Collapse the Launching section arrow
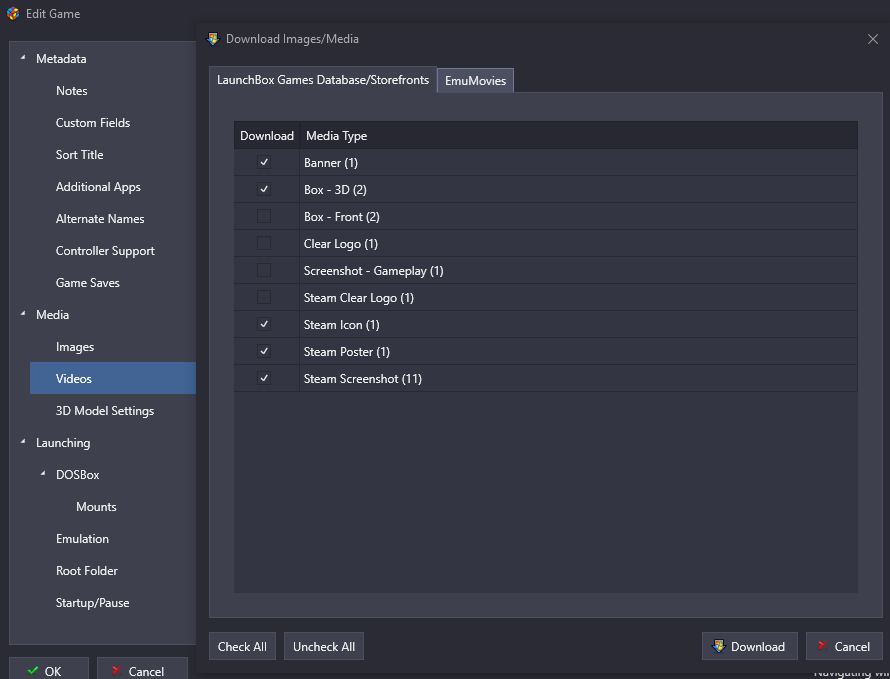Image resolution: width=890 pixels, height=679 pixels. [x=23, y=443]
